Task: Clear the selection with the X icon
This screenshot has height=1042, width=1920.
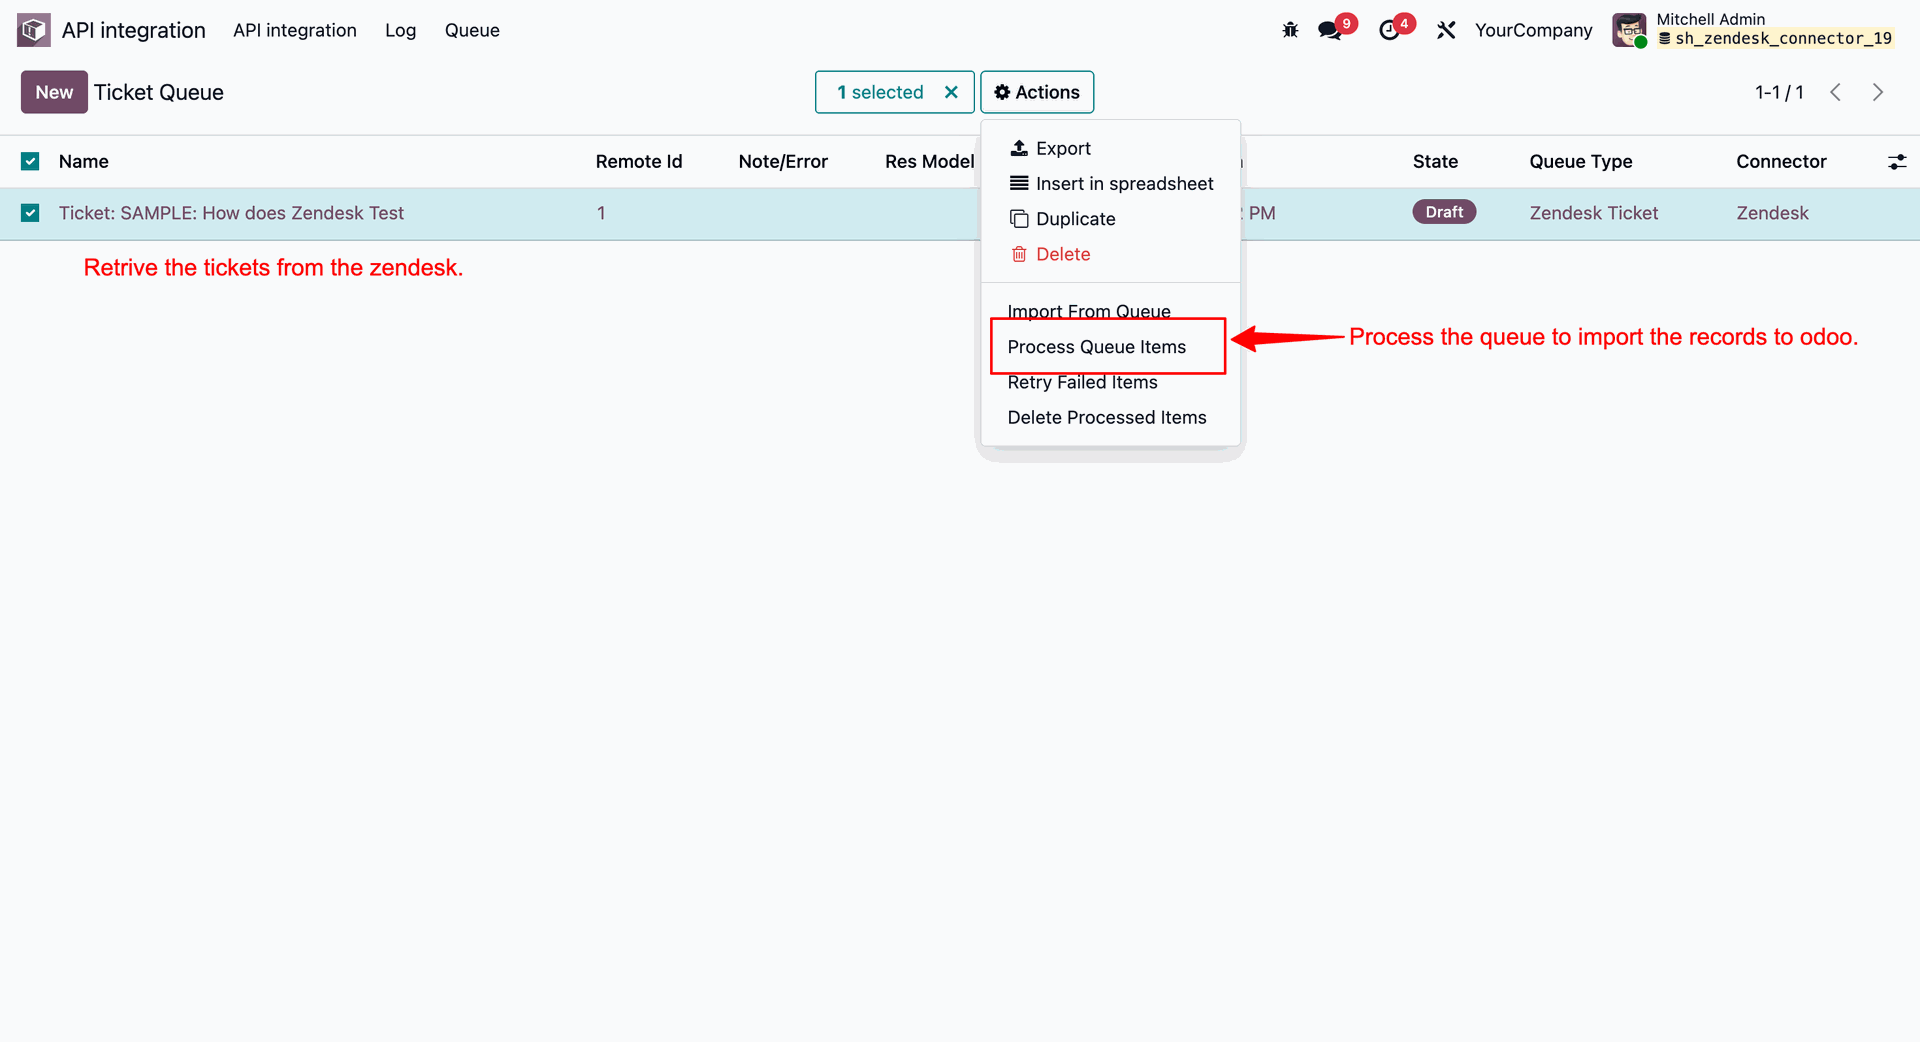Action: [951, 92]
